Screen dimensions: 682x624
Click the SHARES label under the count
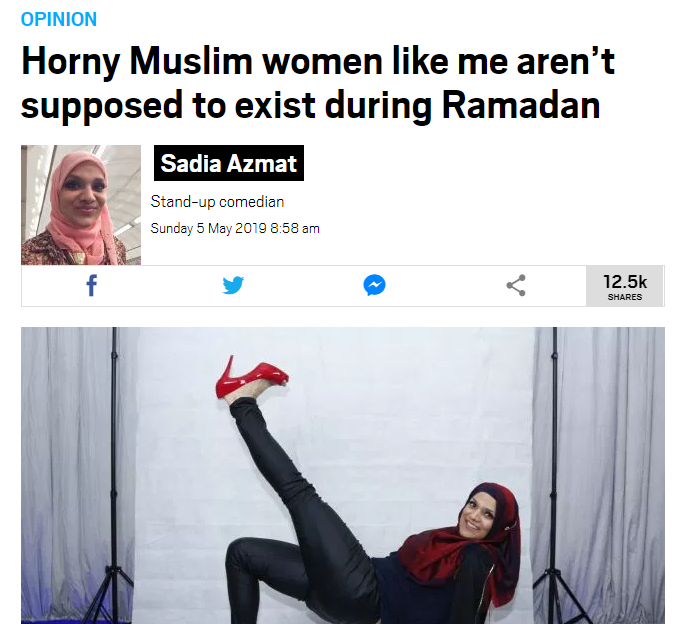pos(625,297)
